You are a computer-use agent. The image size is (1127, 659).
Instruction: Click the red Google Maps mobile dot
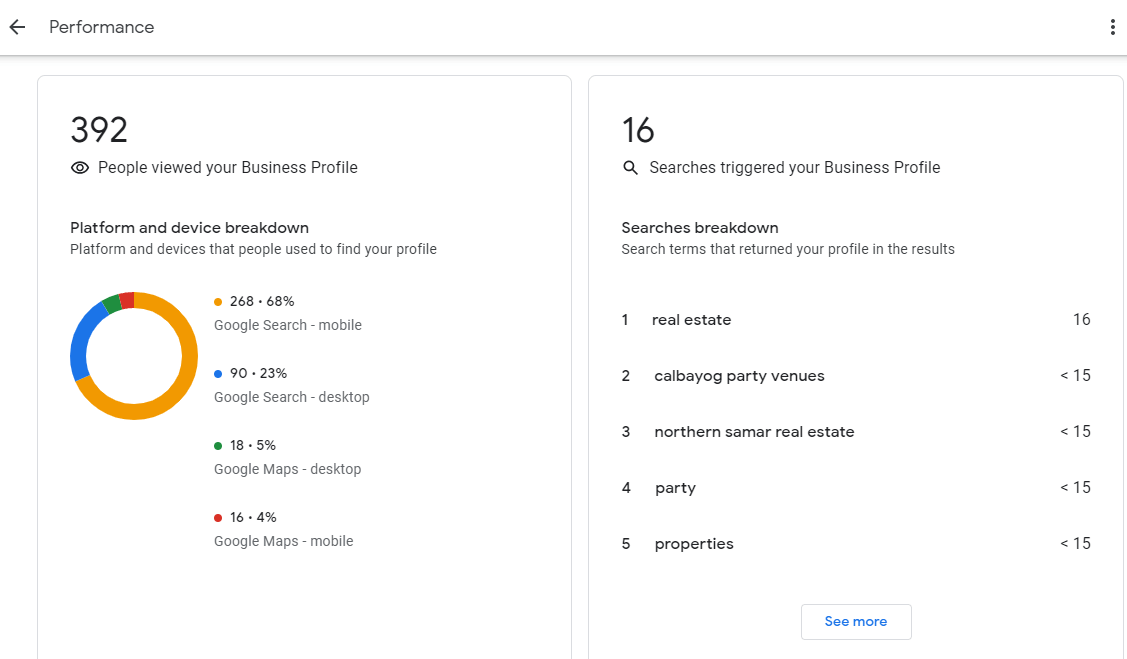[x=218, y=517]
